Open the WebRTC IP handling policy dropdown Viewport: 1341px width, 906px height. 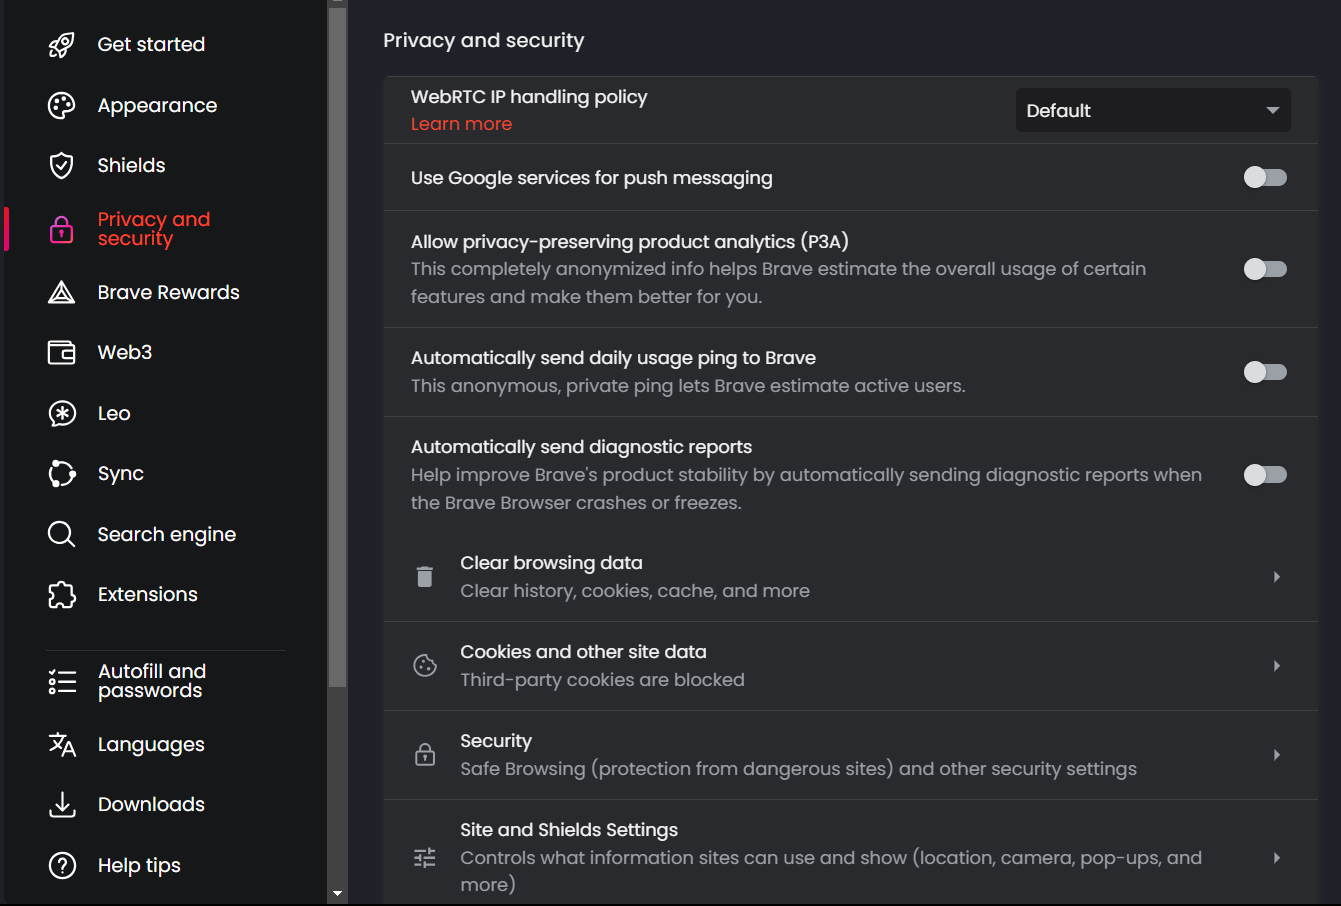point(1153,110)
